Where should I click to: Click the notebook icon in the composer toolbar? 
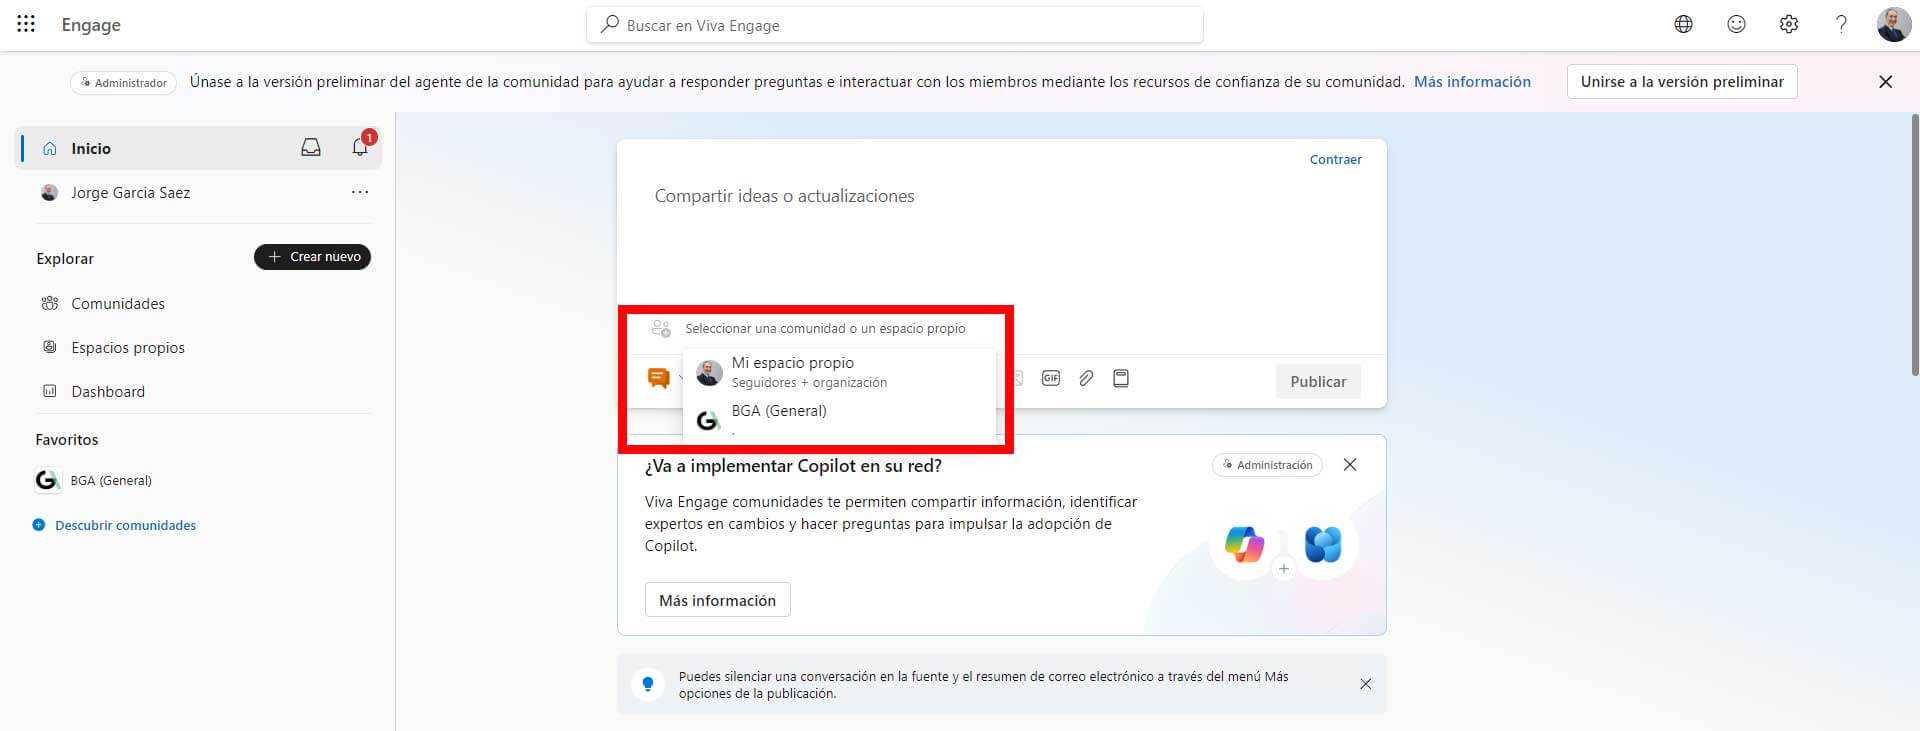tap(1121, 378)
